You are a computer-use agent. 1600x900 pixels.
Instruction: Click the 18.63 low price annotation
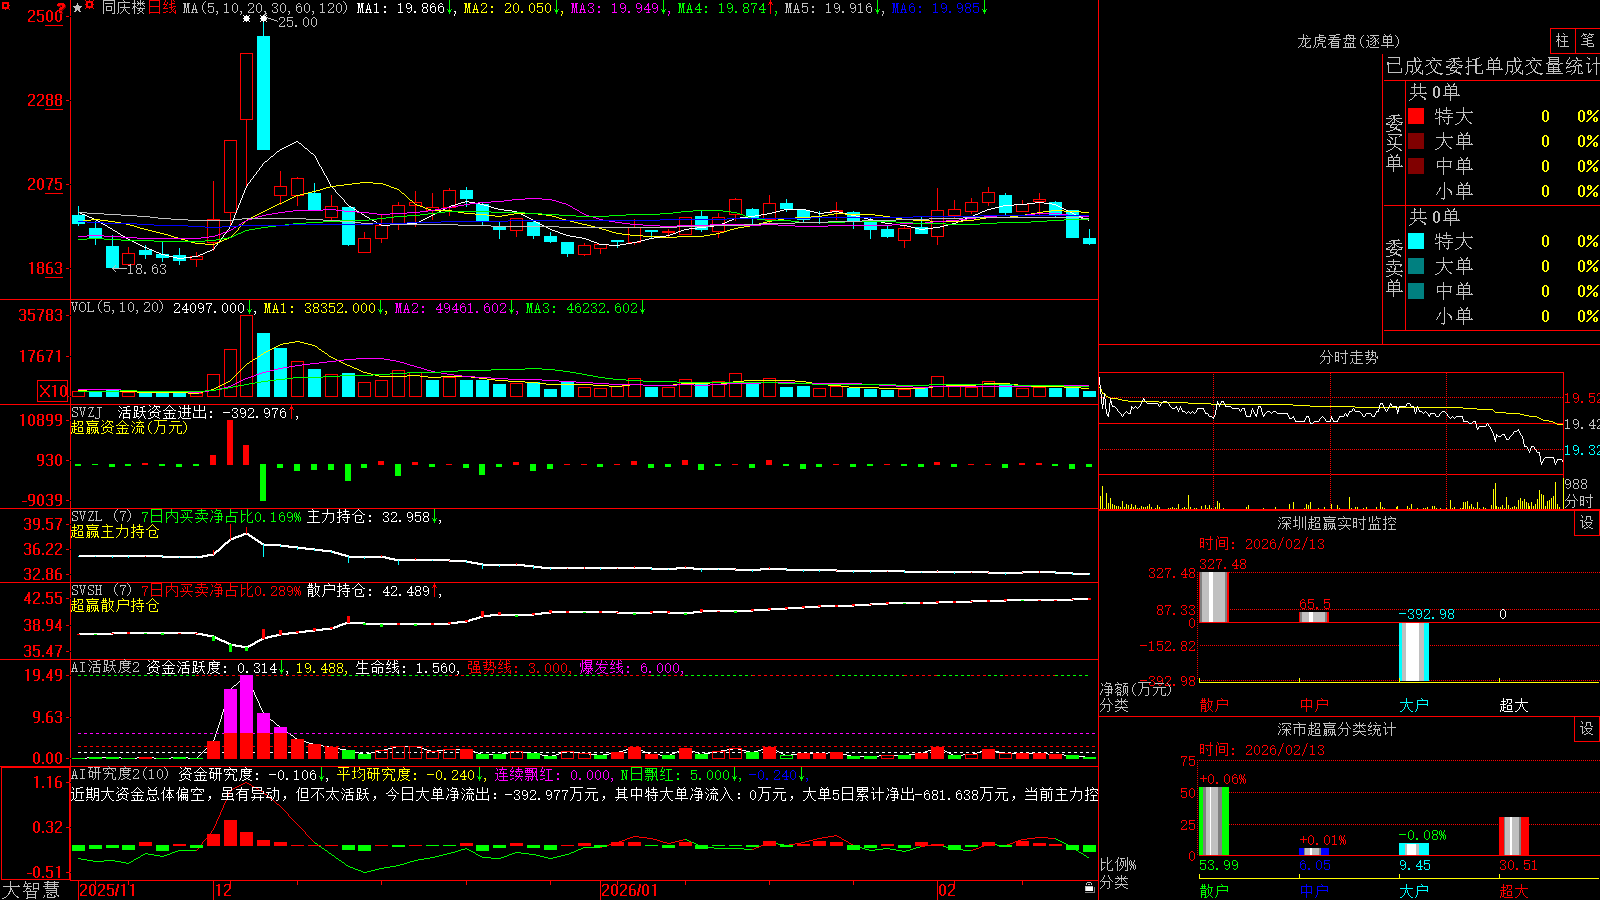click(x=146, y=269)
